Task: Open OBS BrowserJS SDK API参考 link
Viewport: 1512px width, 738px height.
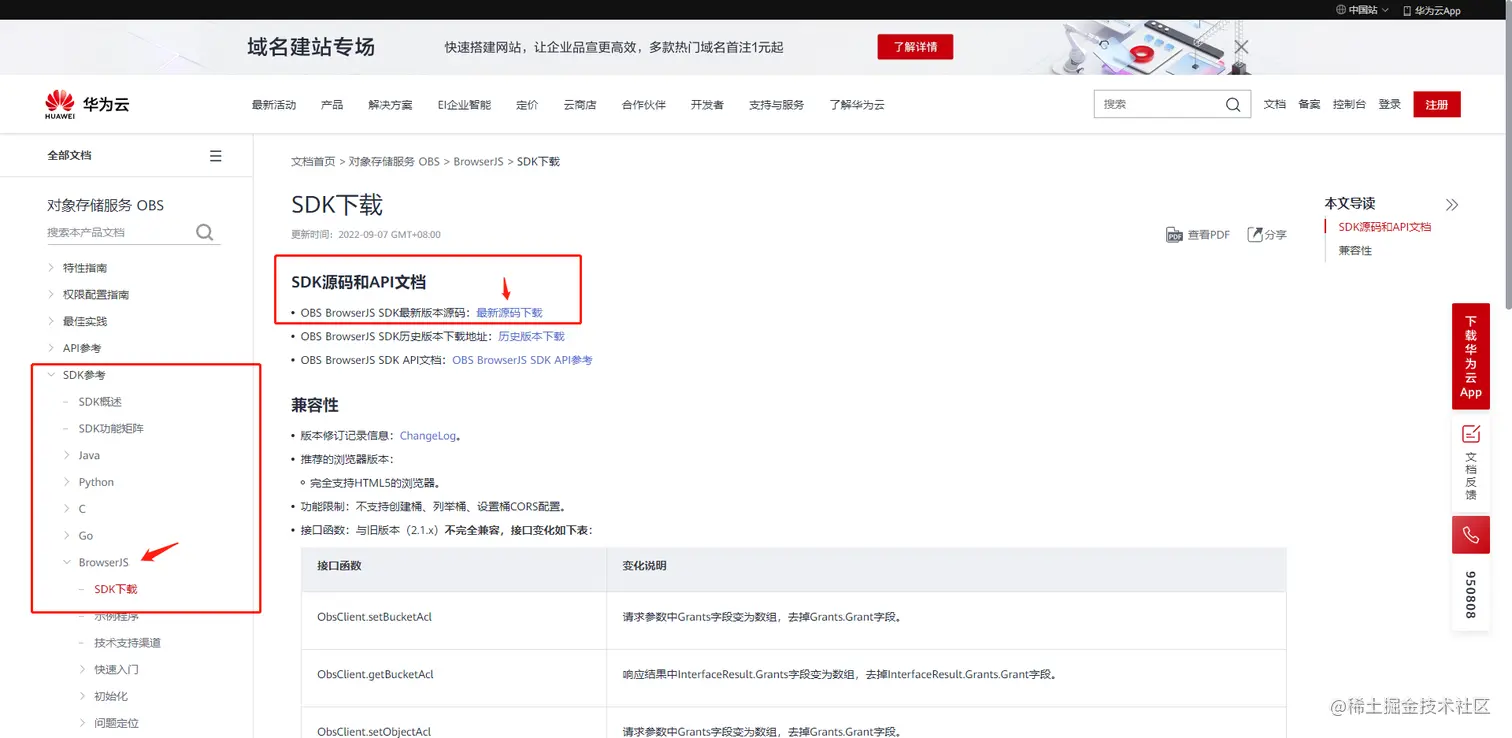Action: (x=522, y=360)
